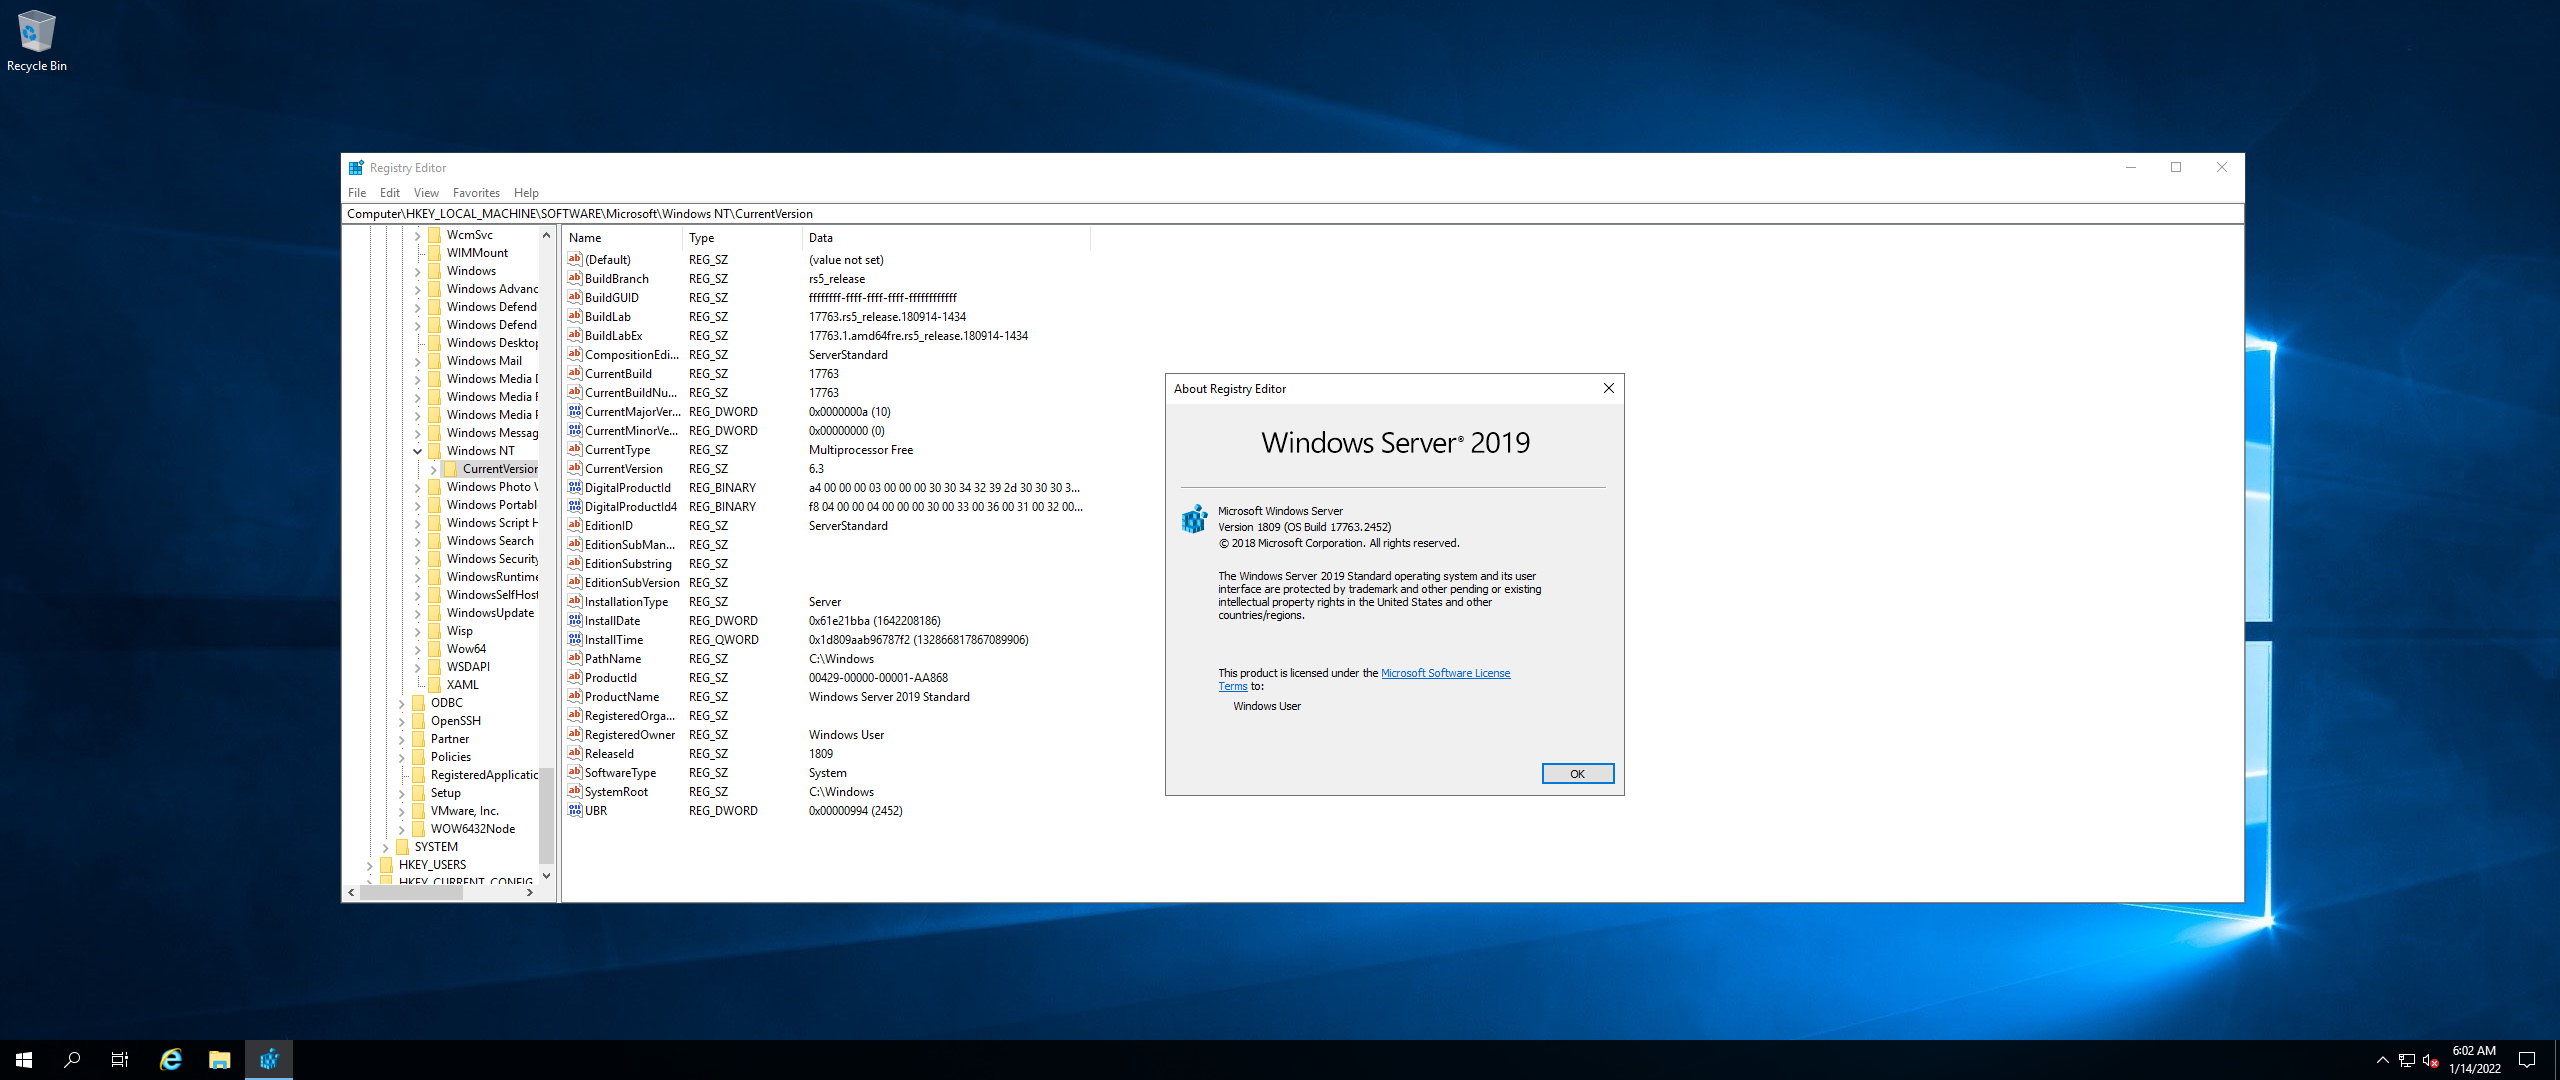Select the BuildBranch value icon
This screenshot has height=1080, width=2560.
[575, 278]
